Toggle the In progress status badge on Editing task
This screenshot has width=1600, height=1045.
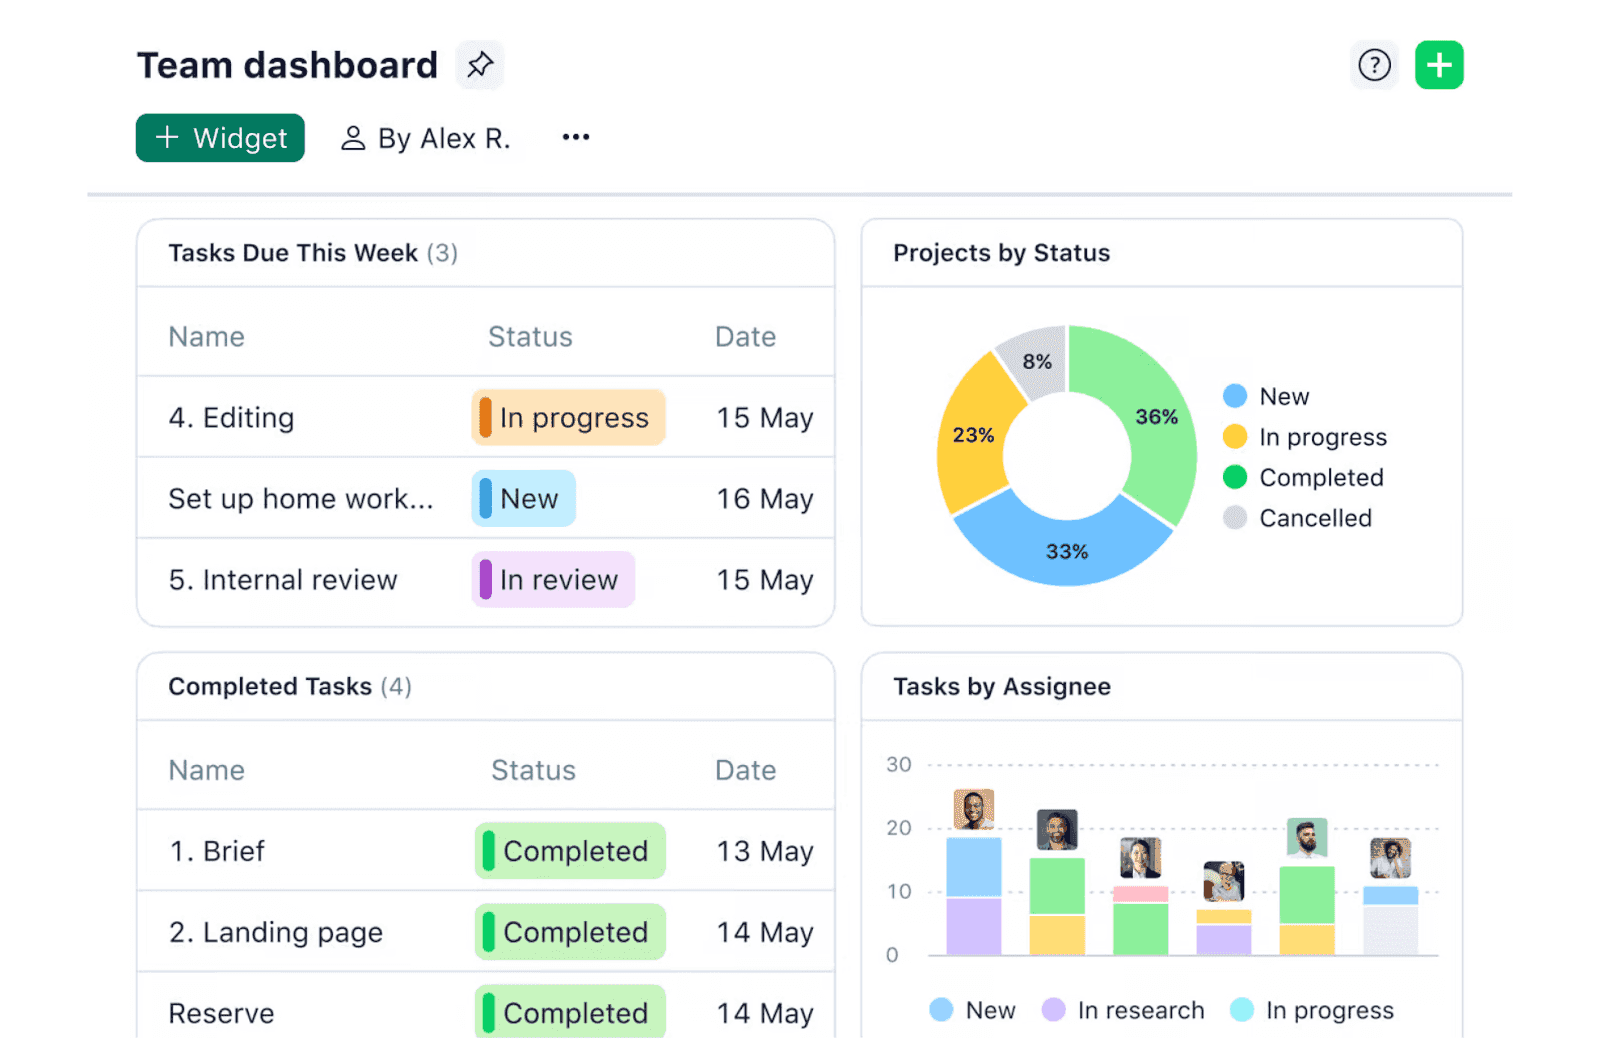point(567,417)
